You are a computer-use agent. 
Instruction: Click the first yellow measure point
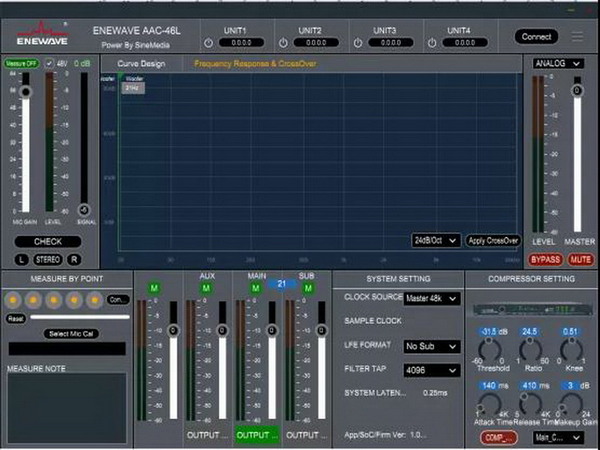14,299
